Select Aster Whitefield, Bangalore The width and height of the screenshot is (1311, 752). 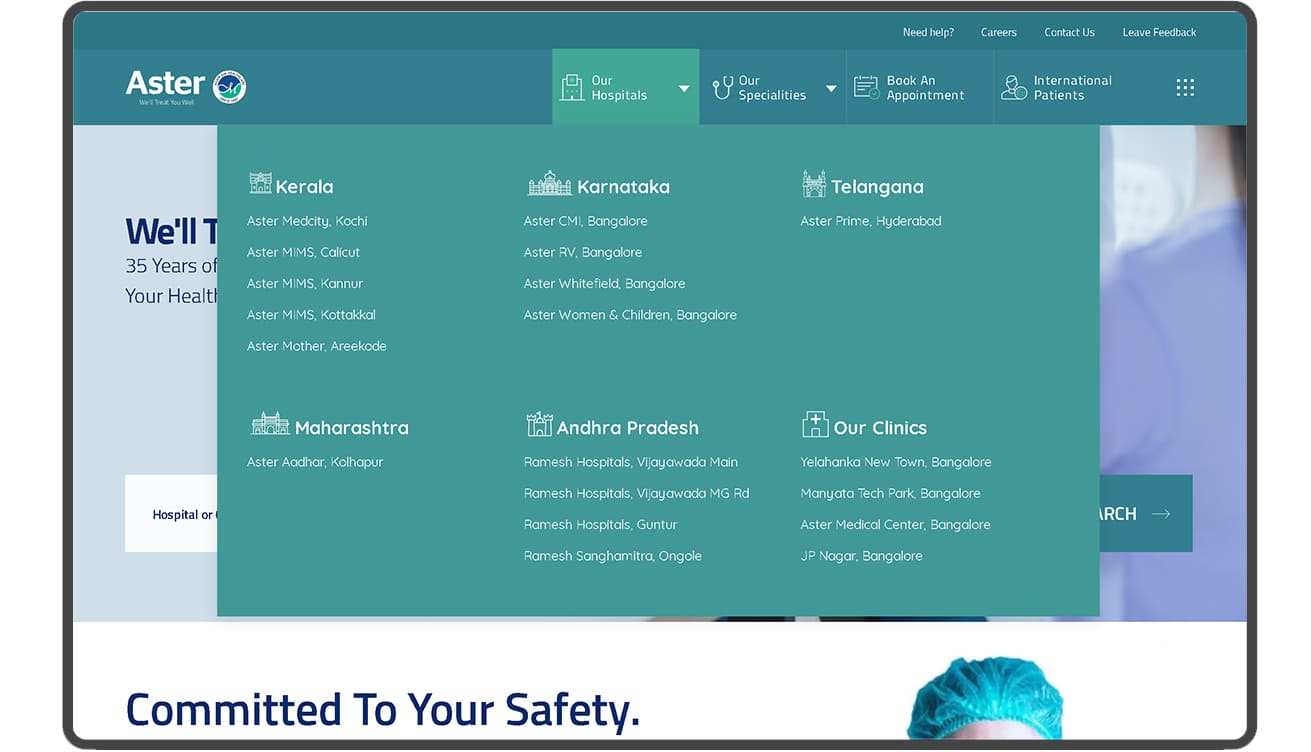pyautogui.click(x=604, y=283)
